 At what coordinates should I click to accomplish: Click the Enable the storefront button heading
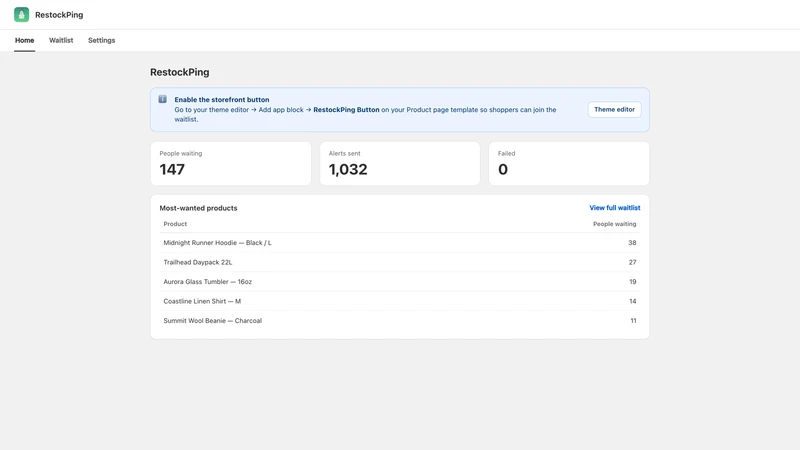tap(222, 99)
